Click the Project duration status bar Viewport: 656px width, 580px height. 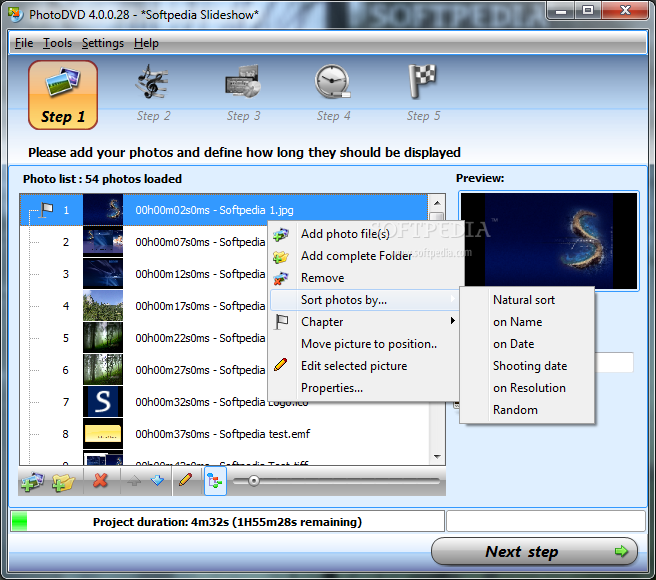227,521
